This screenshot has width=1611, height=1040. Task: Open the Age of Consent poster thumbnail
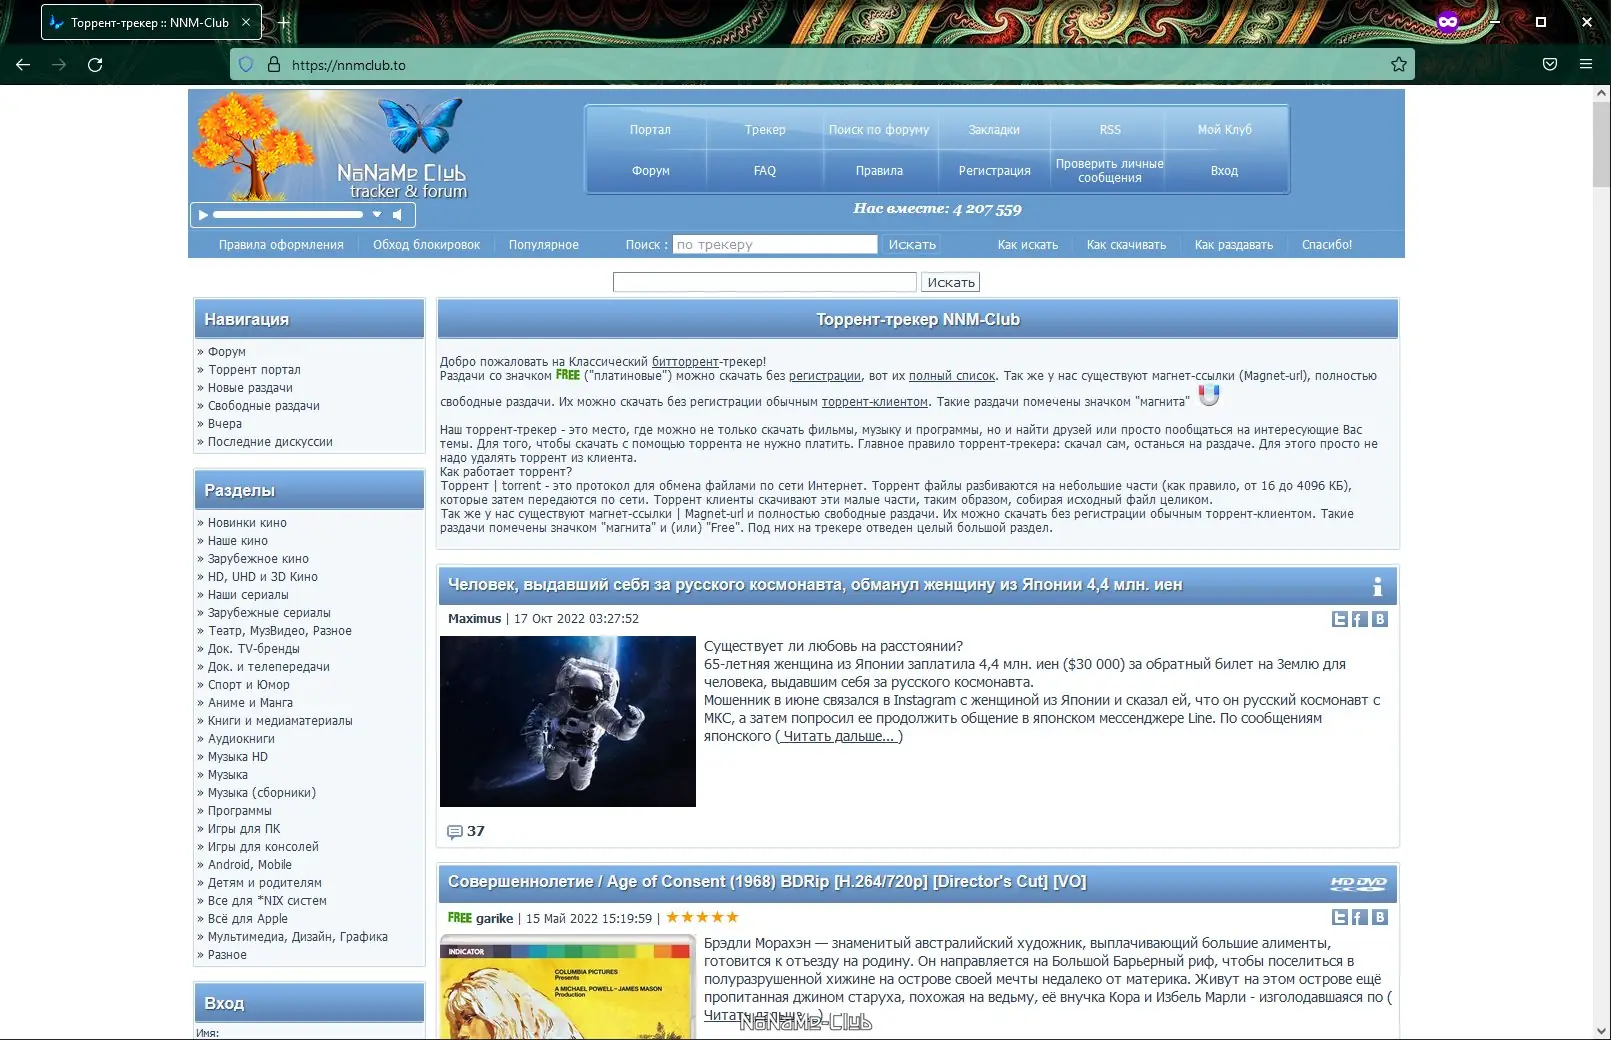tap(568, 987)
